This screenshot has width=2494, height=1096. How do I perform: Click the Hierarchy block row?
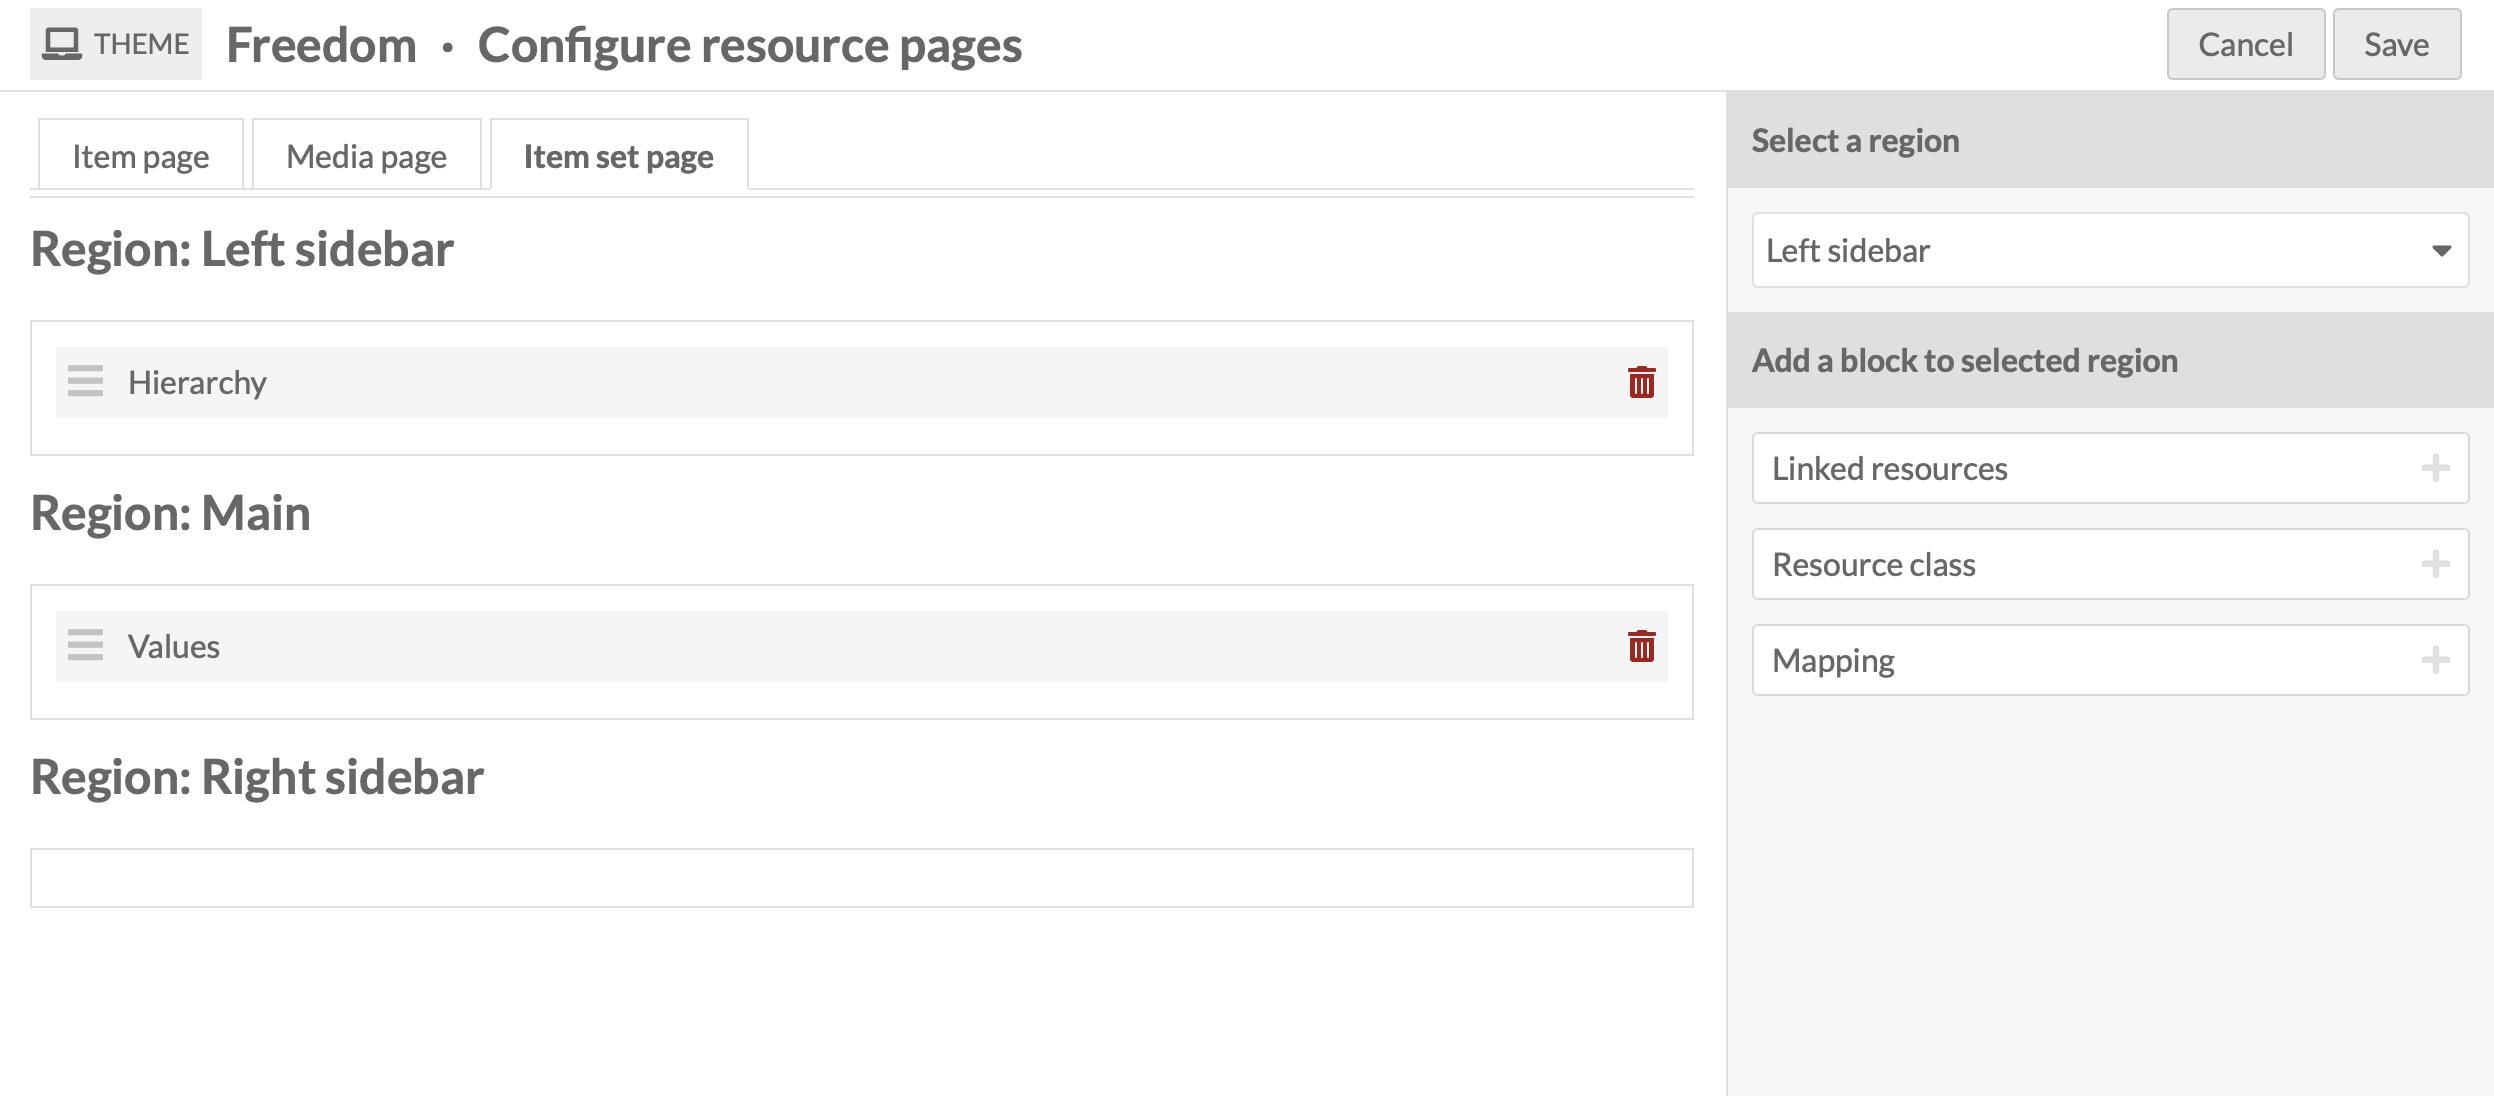860,382
